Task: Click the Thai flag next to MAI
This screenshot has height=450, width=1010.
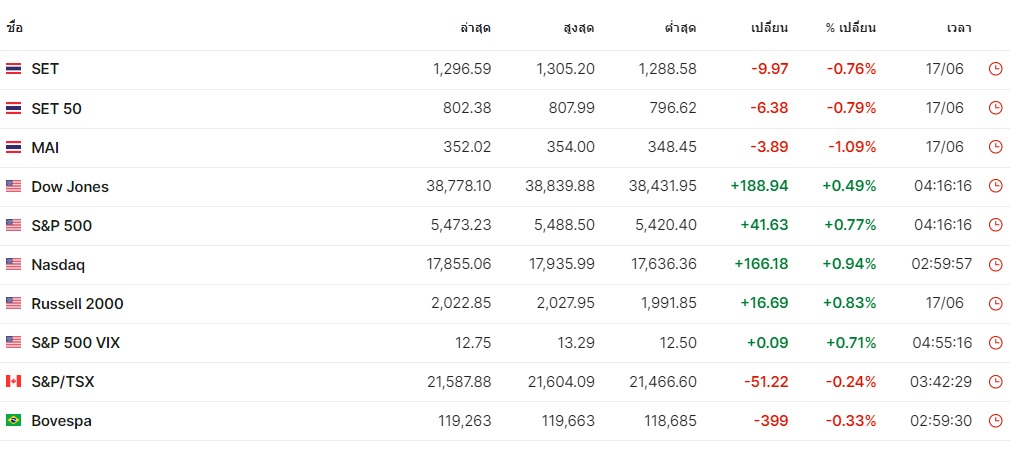Action: [x=13, y=147]
